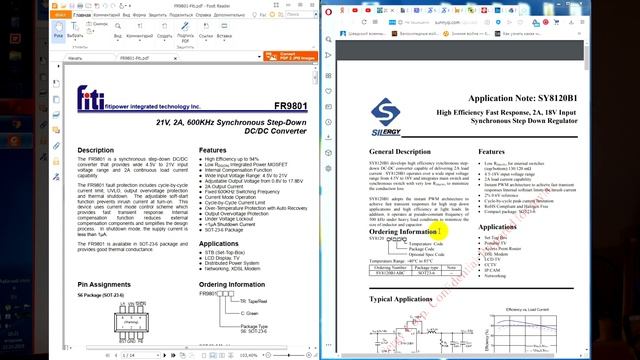The width and height of the screenshot is (640, 360).
Task: Select facing pages view mode in status bar
Action: point(222,356)
